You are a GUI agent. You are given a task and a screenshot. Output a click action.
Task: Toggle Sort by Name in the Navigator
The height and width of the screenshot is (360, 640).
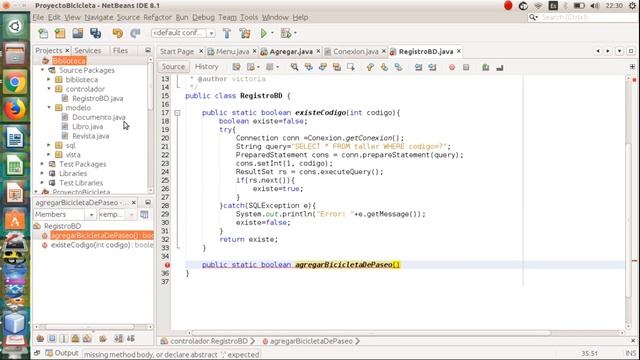[118, 338]
